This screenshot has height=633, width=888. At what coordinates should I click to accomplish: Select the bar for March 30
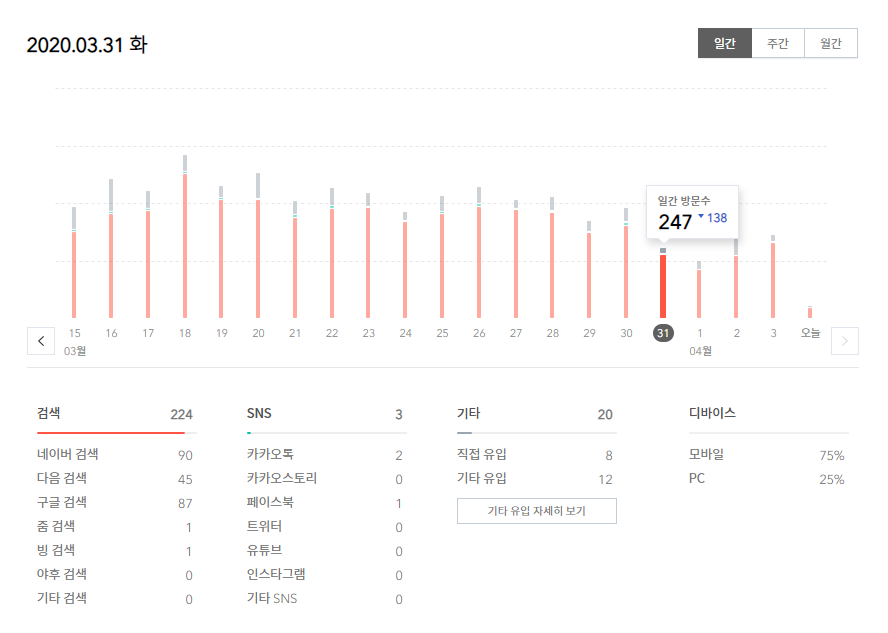click(x=626, y=263)
